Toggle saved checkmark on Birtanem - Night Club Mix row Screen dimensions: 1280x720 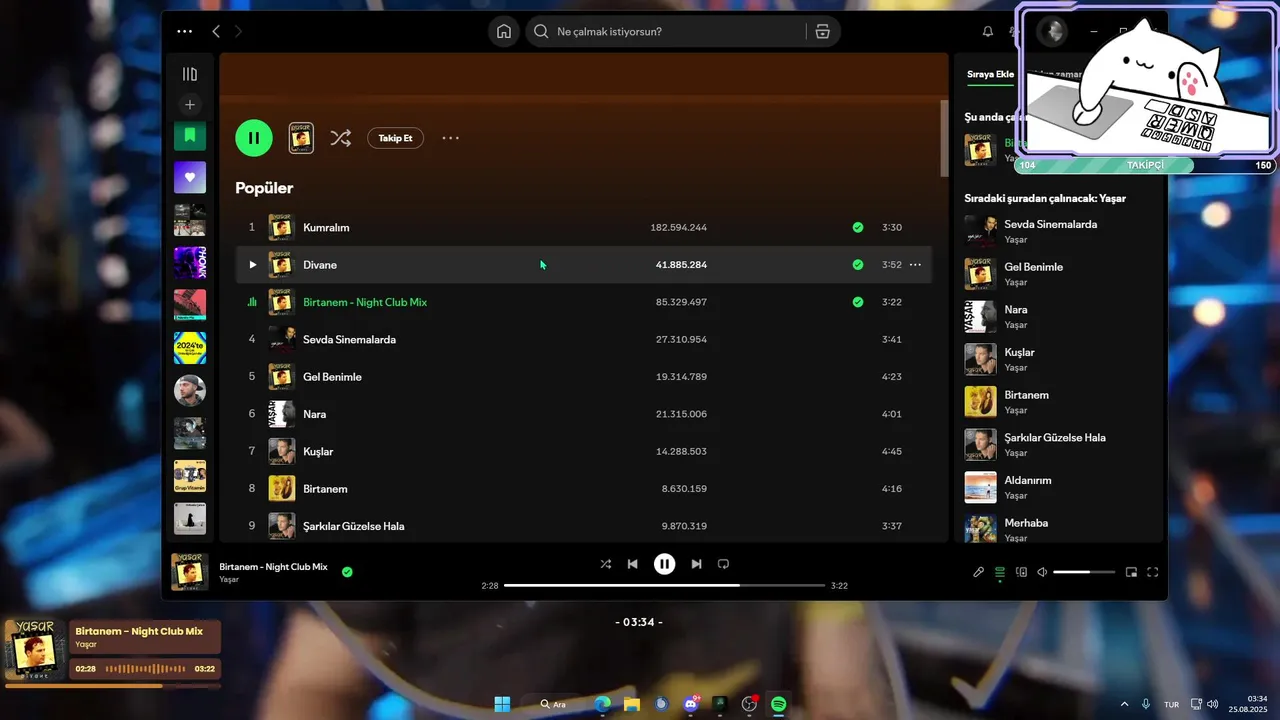click(x=858, y=302)
